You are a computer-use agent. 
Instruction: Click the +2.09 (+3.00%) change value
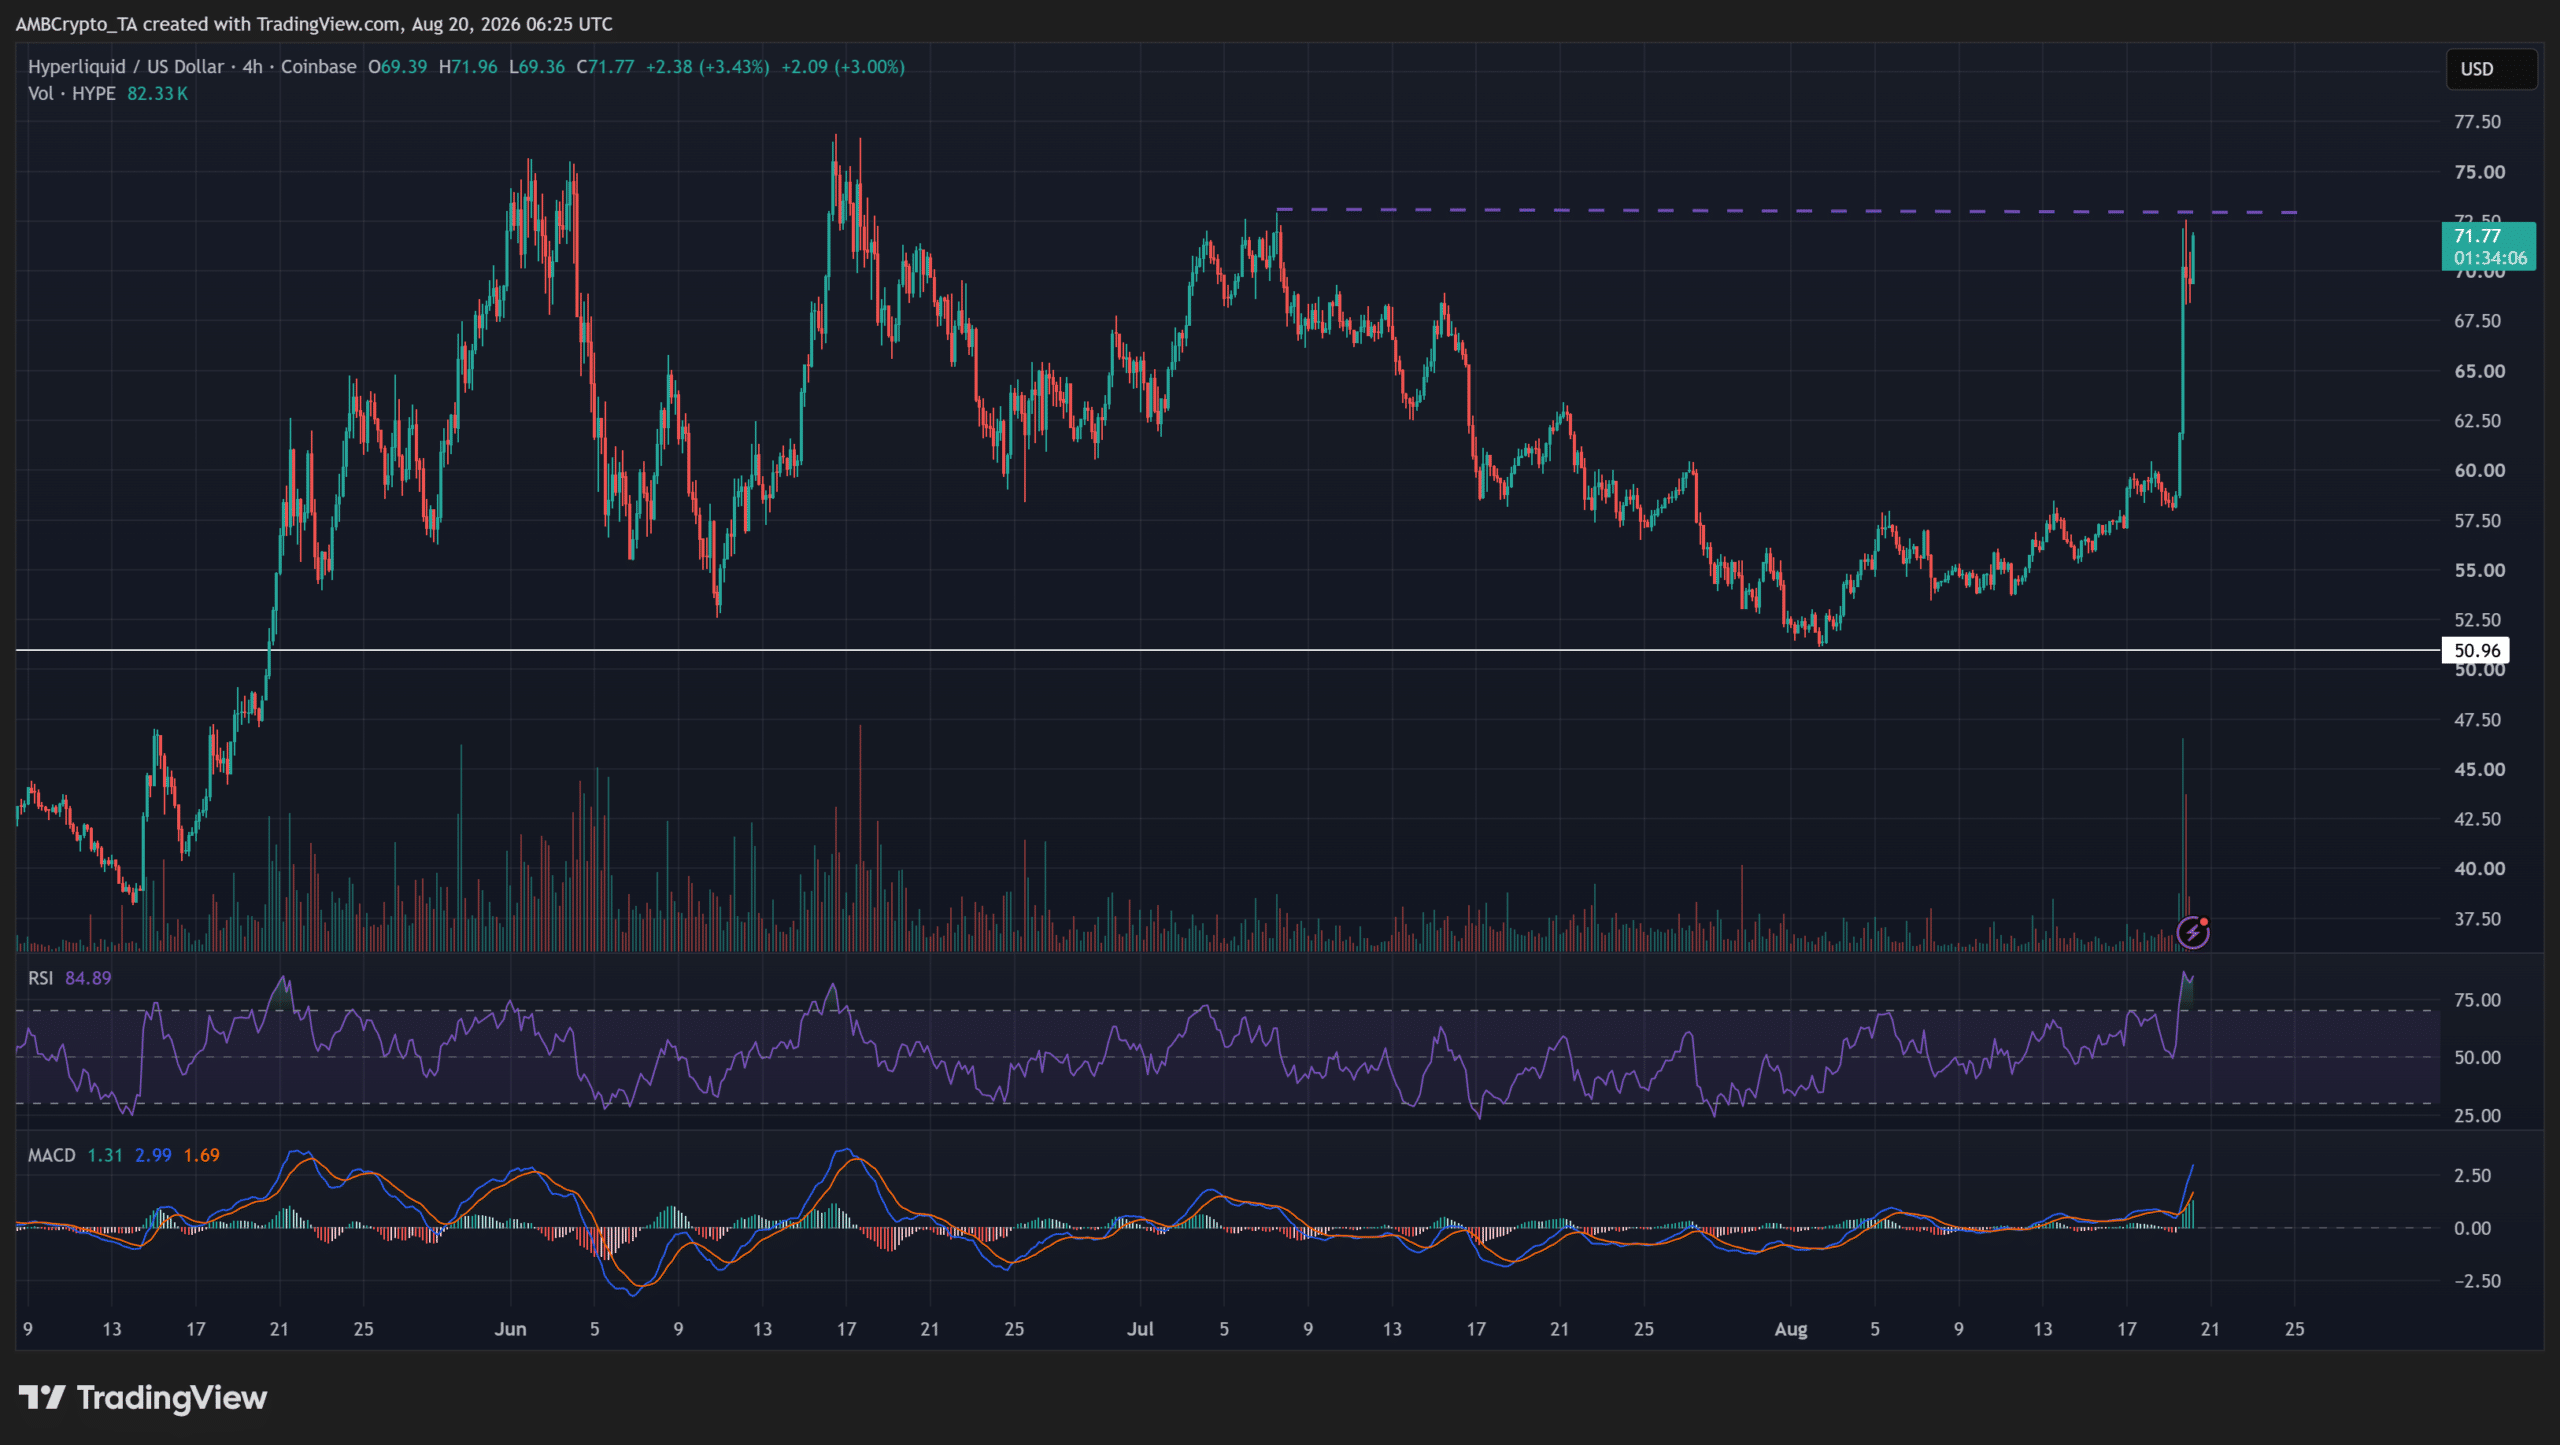click(843, 67)
